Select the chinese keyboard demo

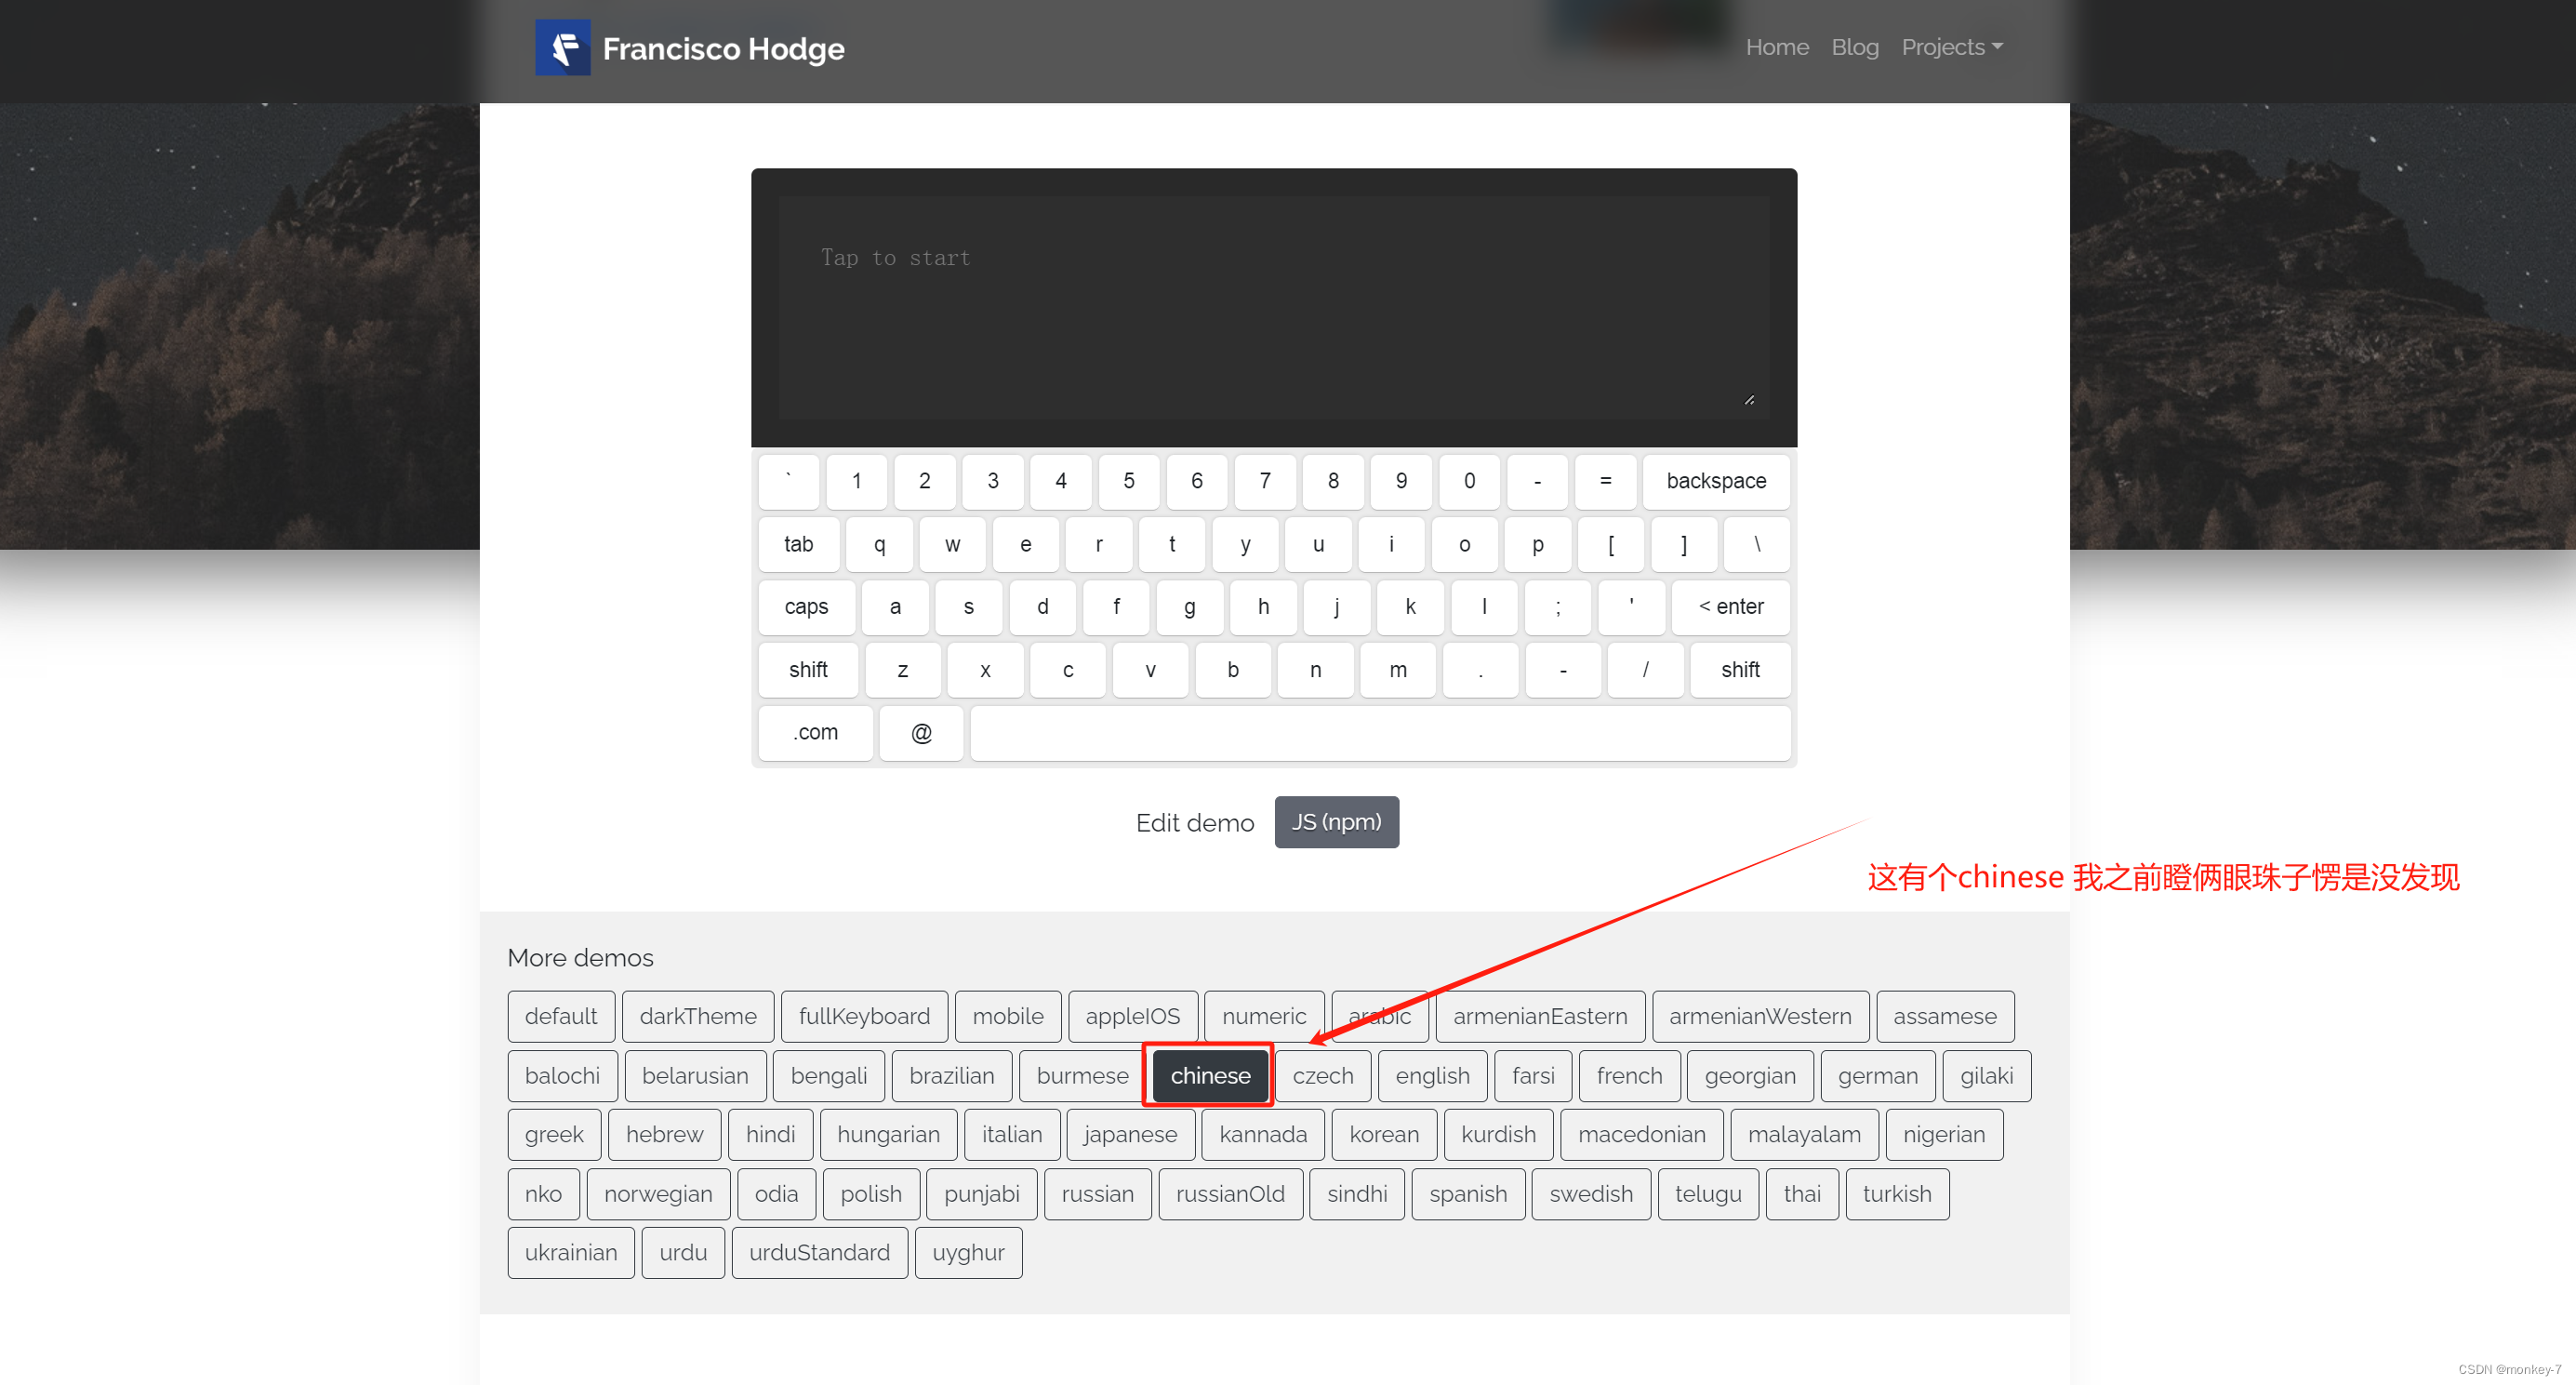1209,1074
